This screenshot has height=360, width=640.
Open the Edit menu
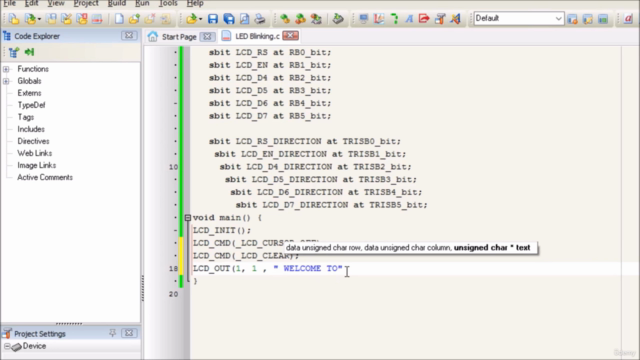click(31, 3)
